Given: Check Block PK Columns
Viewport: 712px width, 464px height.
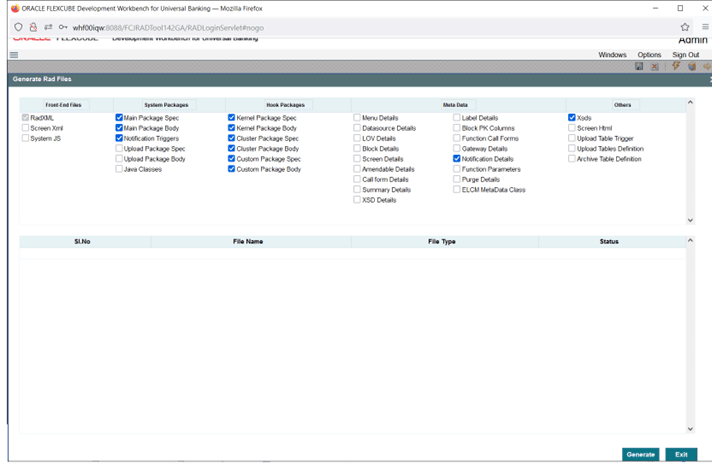Looking at the screenshot, I should [457, 128].
